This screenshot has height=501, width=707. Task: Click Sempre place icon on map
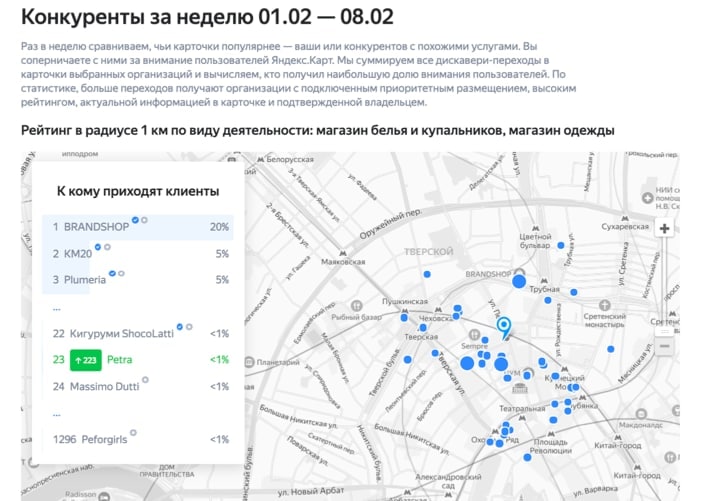474,335
